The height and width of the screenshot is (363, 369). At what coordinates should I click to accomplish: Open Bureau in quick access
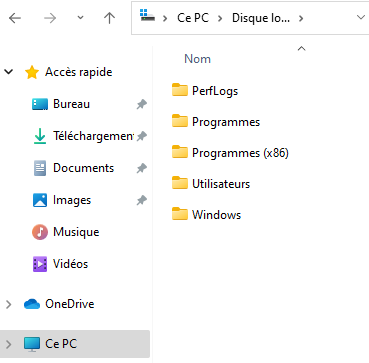pyautogui.click(x=71, y=104)
